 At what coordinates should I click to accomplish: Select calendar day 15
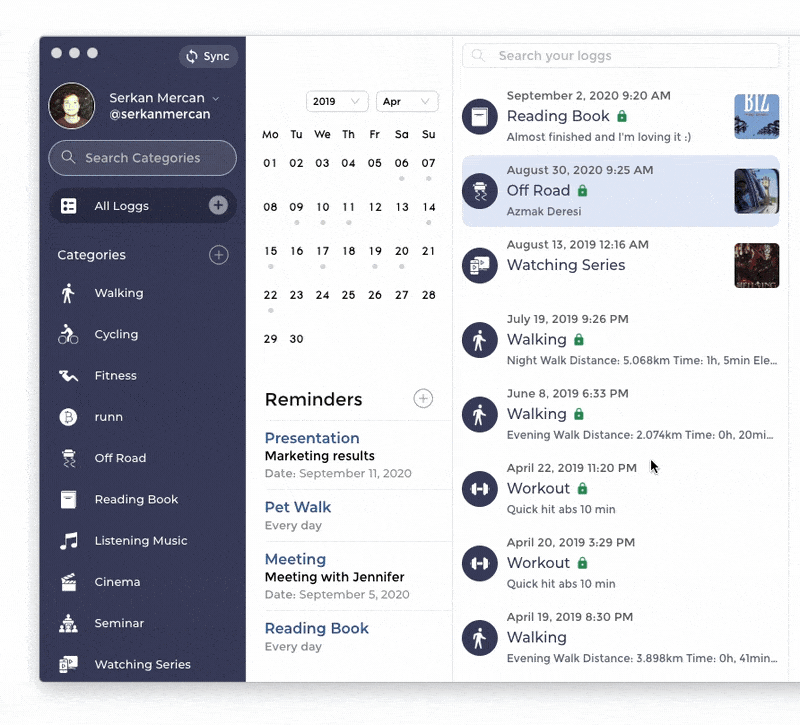tap(270, 251)
